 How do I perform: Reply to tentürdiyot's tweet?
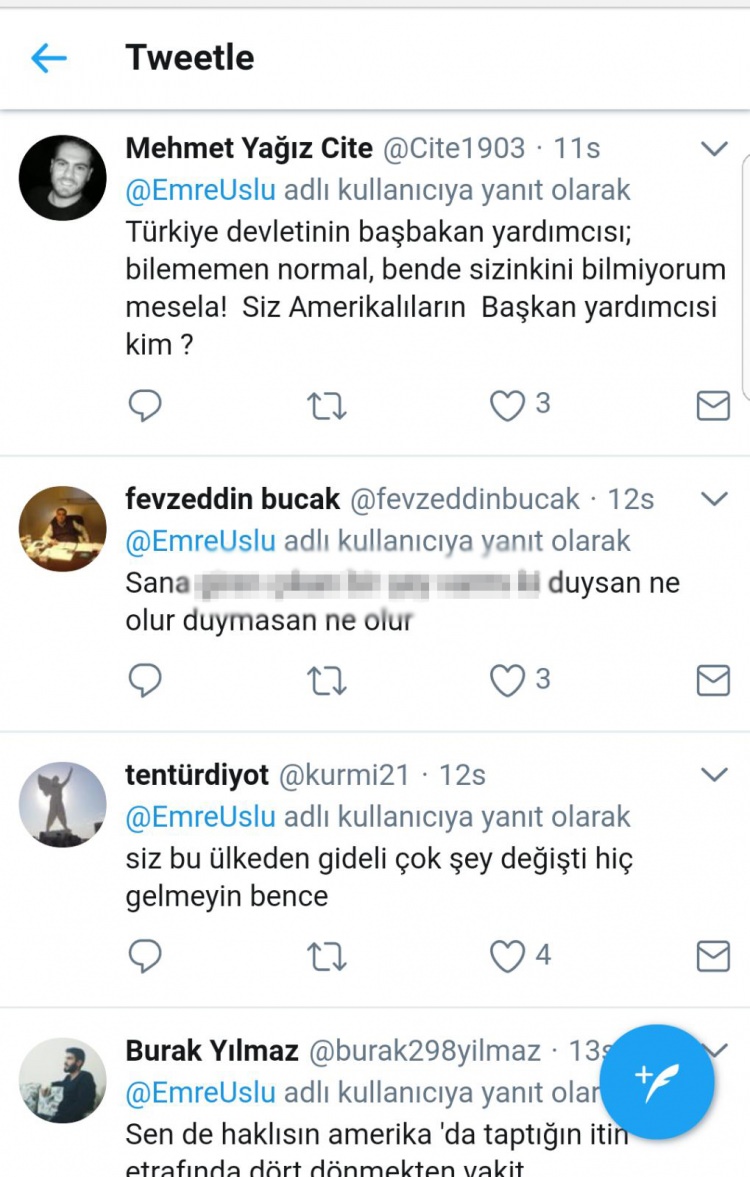(145, 957)
